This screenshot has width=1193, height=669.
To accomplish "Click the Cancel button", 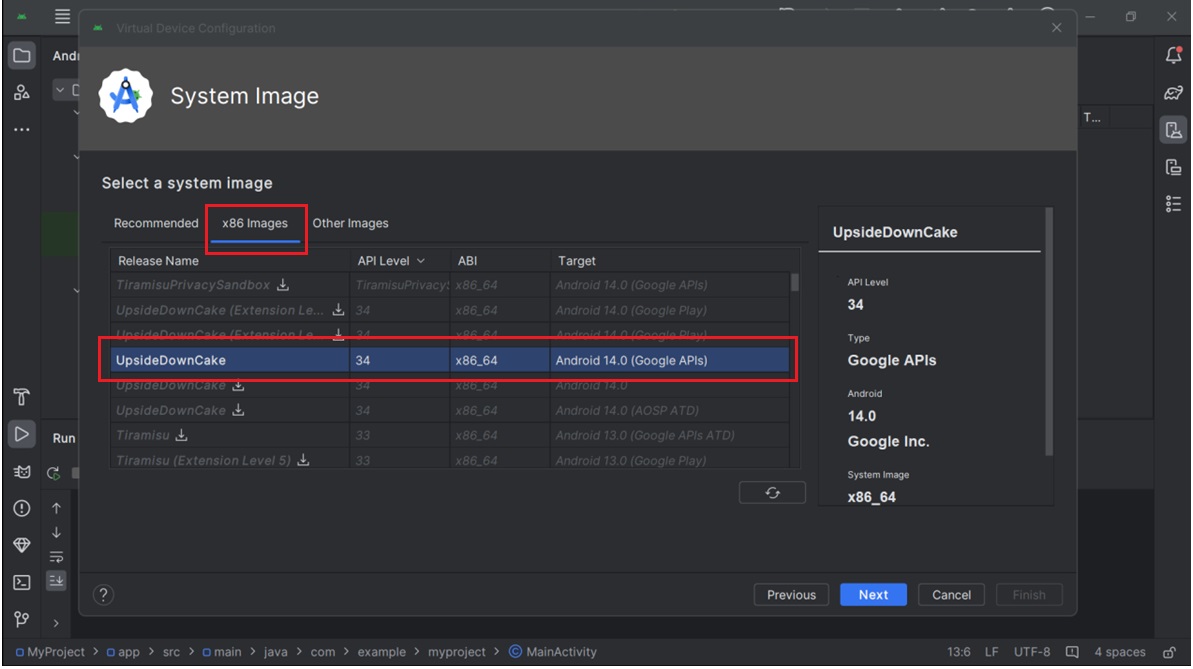I will pos(951,595).
